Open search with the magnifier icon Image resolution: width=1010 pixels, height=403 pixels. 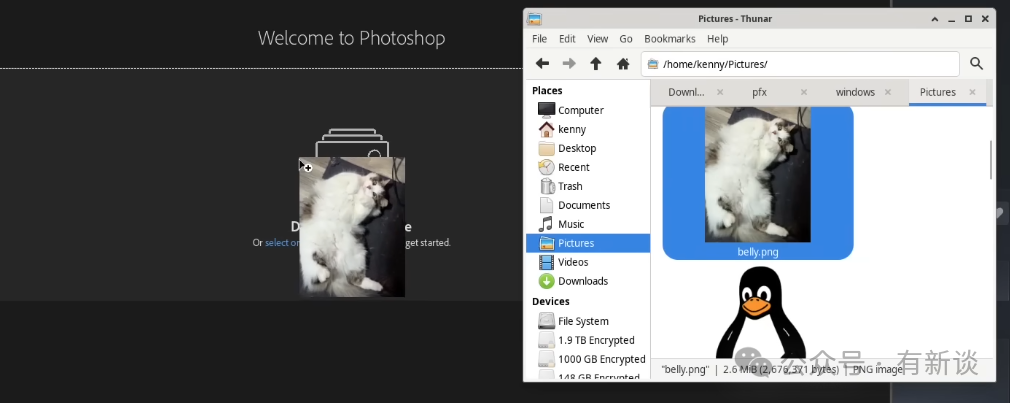(977, 64)
